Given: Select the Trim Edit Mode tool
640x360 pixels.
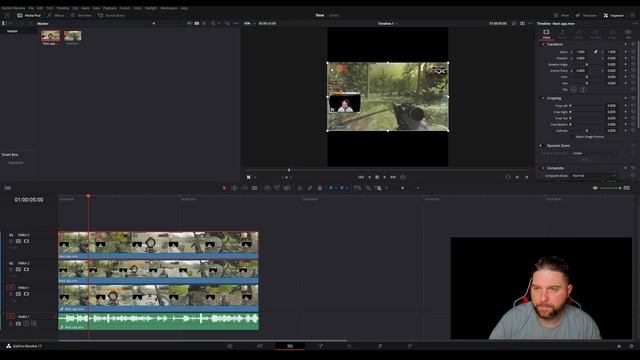Looking at the screenshot, I should click(x=234, y=188).
